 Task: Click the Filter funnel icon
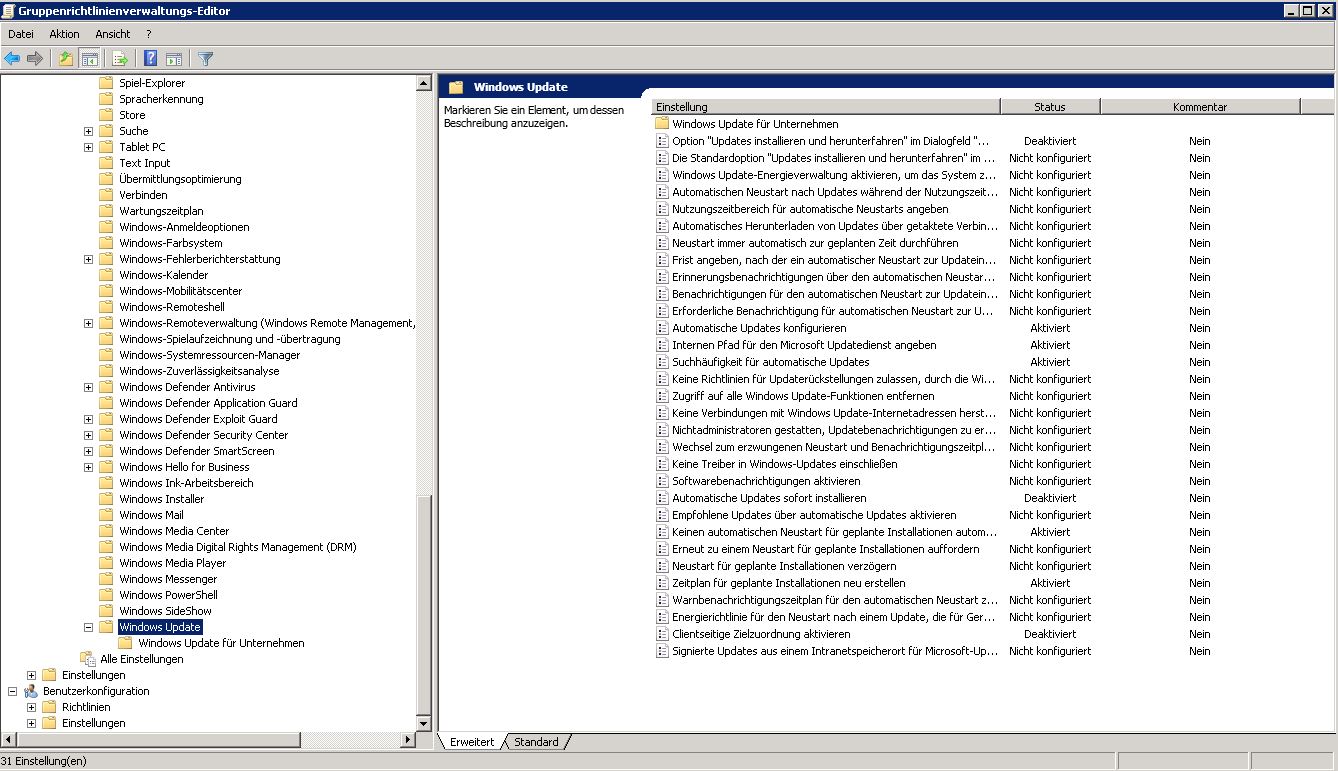(x=205, y=59)
